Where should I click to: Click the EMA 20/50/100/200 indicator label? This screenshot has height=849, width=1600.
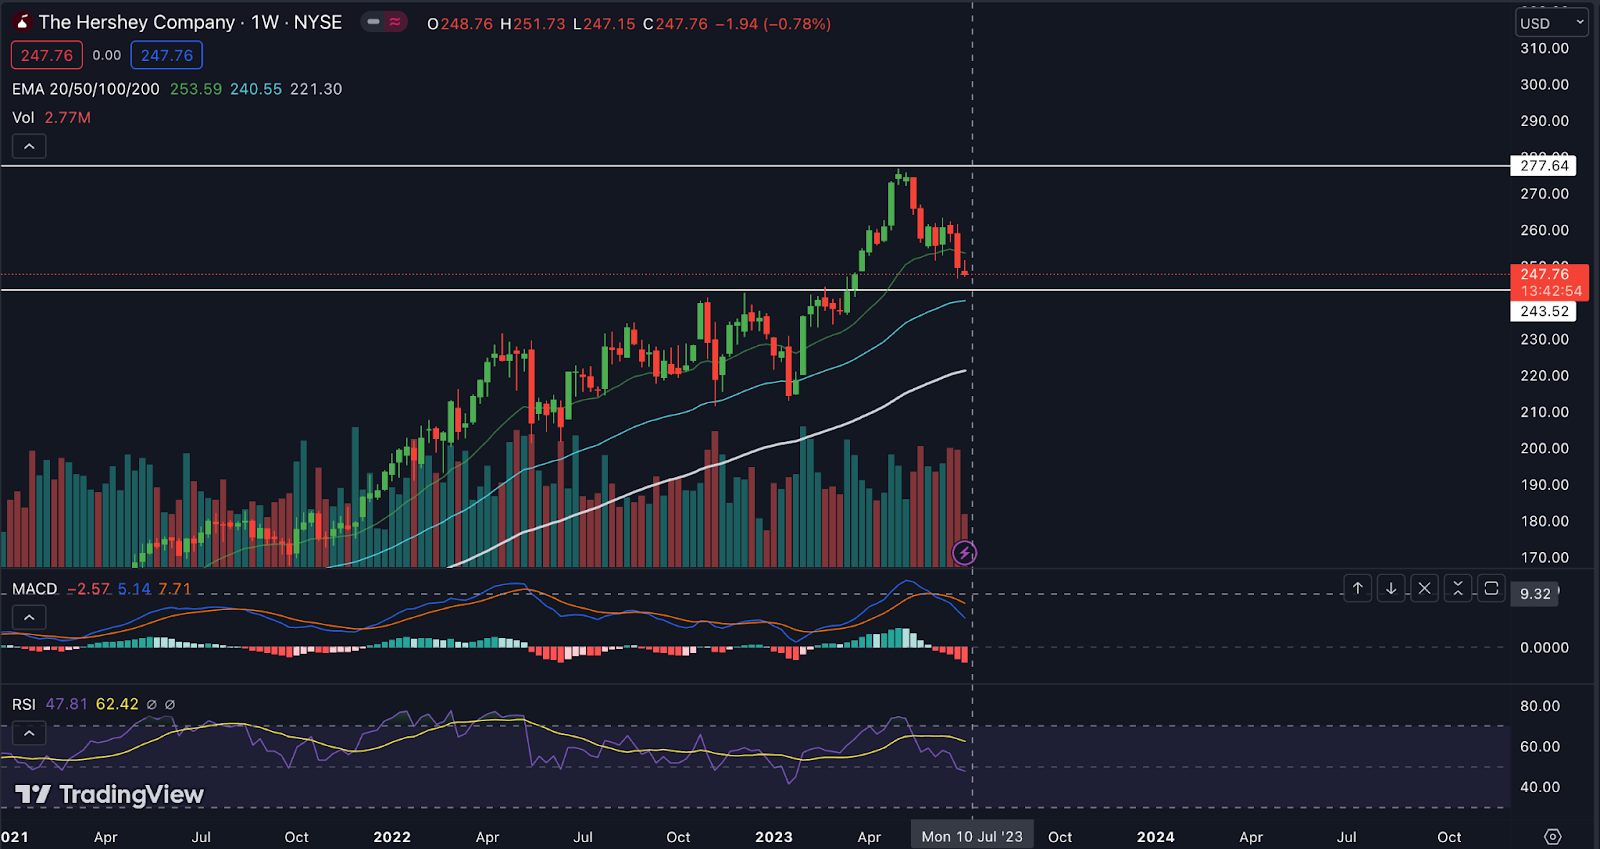tap(86, 89)
